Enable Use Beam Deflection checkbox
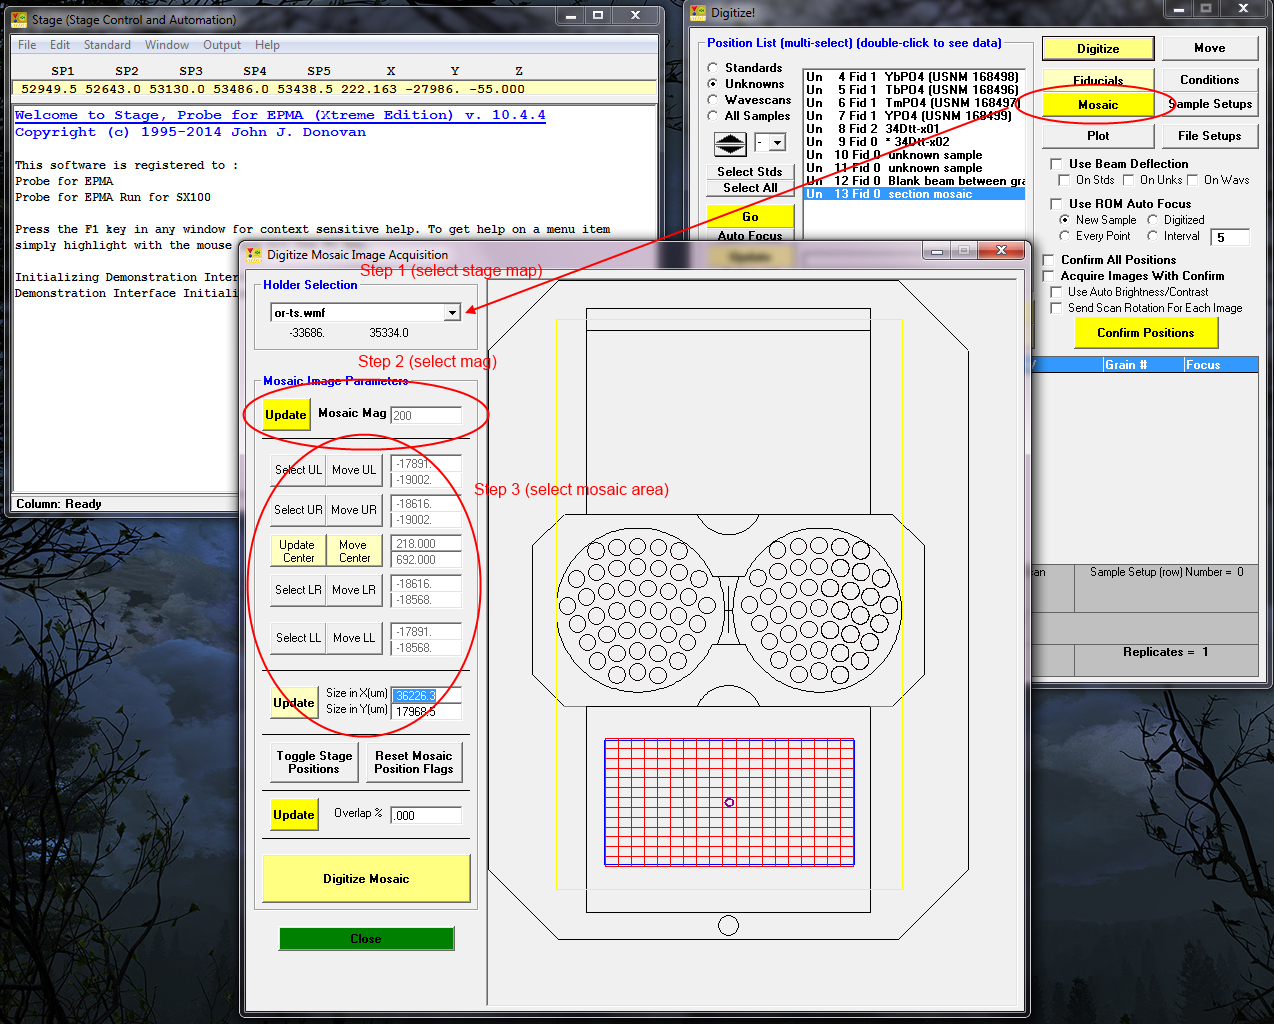Viewport: 1274px width, 1024px height. pyautogui.click(x=1056, y=164)
